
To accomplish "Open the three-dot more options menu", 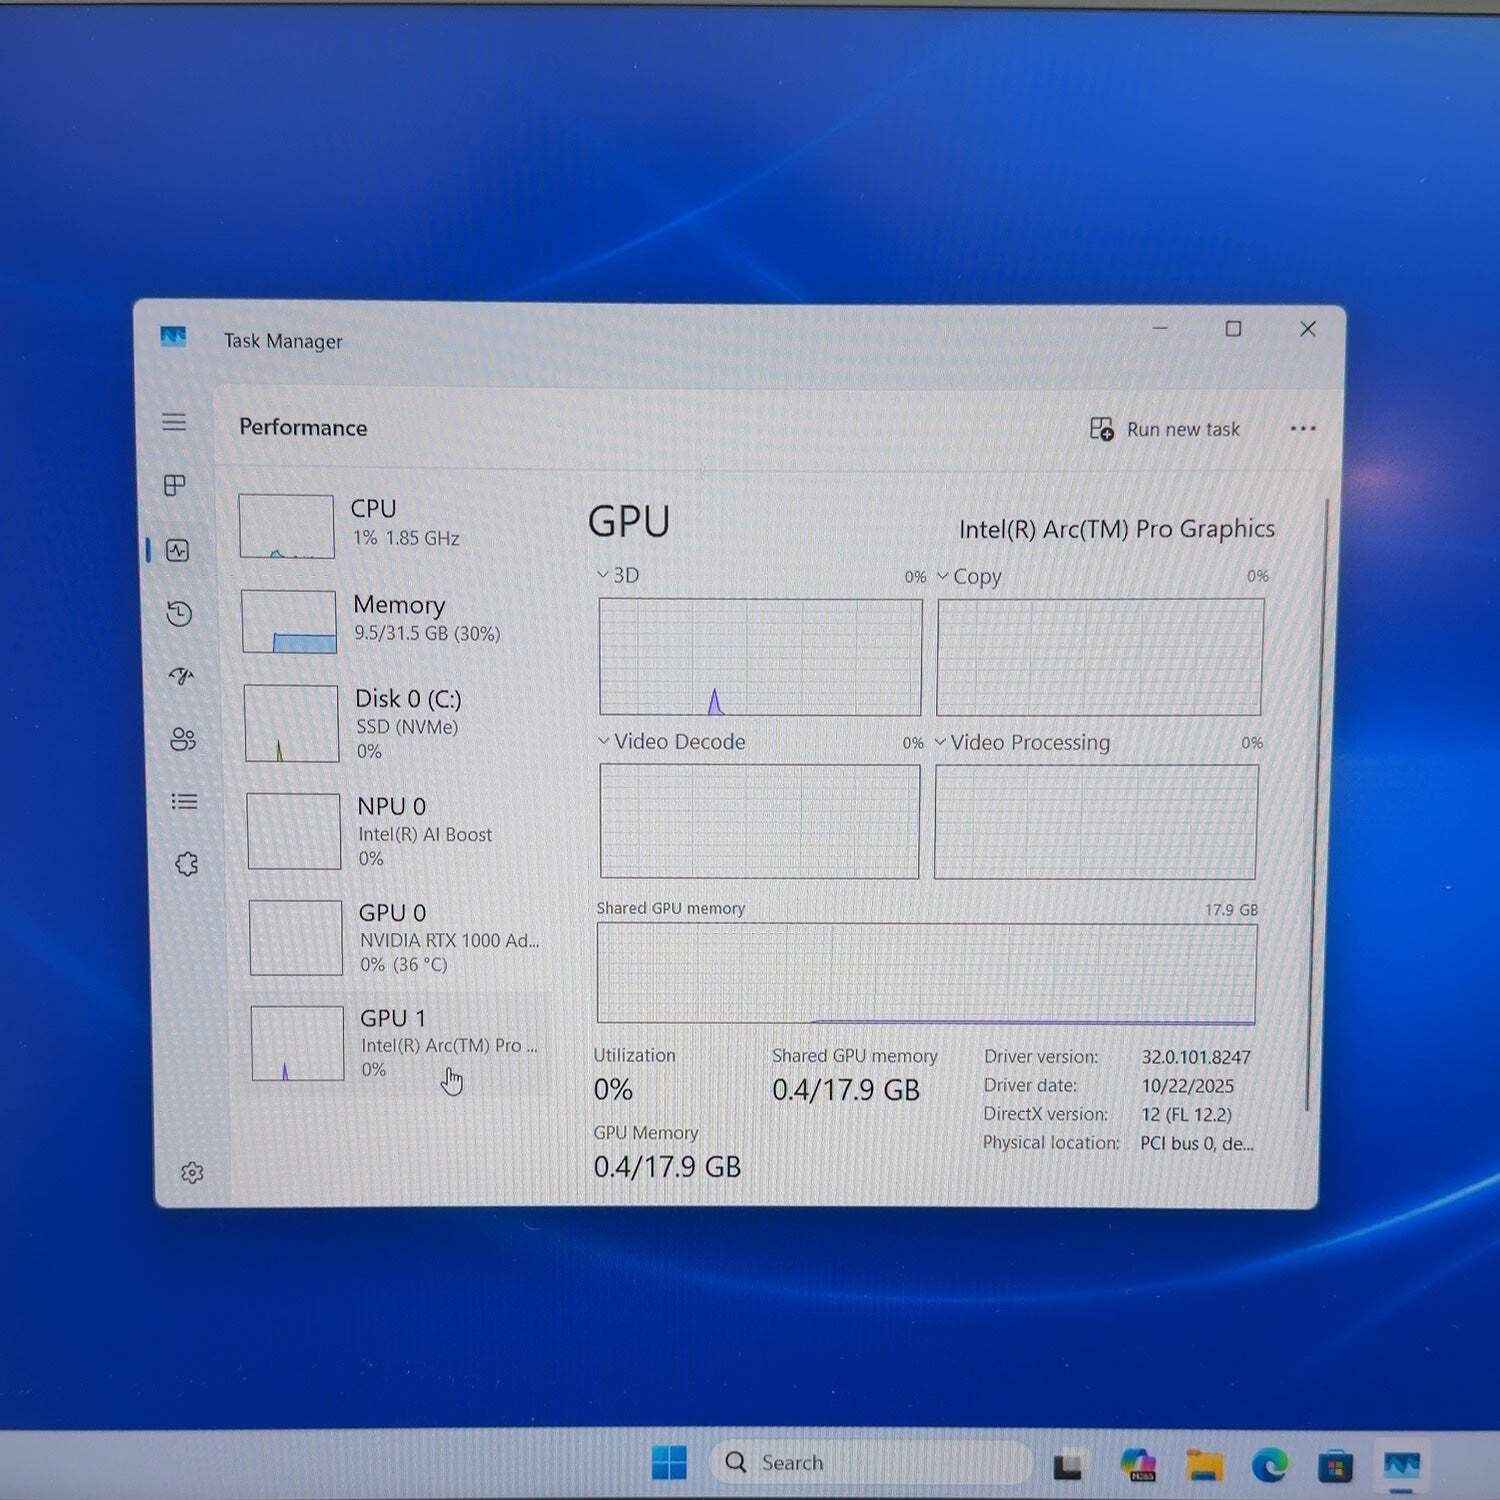I will pyautogui.click(x=1302, y=429).
